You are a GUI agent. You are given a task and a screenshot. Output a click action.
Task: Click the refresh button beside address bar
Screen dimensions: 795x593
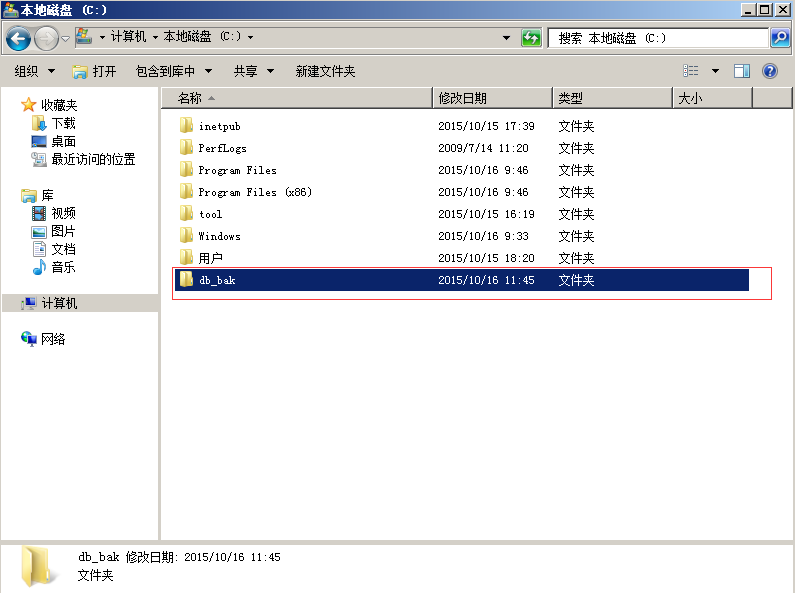click(531, 38)
